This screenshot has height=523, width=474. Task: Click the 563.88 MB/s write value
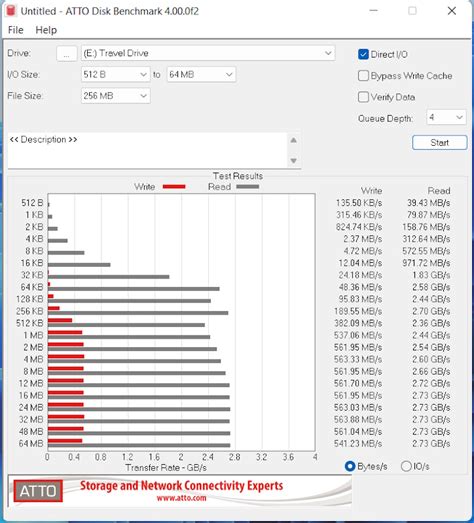[358, 419]
